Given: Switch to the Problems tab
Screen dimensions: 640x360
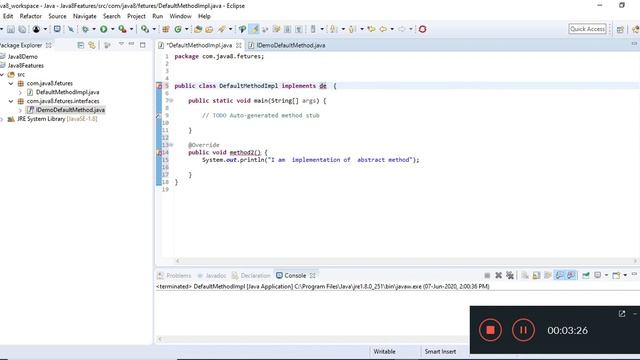Looking at the screenshot, I should 174,276.
